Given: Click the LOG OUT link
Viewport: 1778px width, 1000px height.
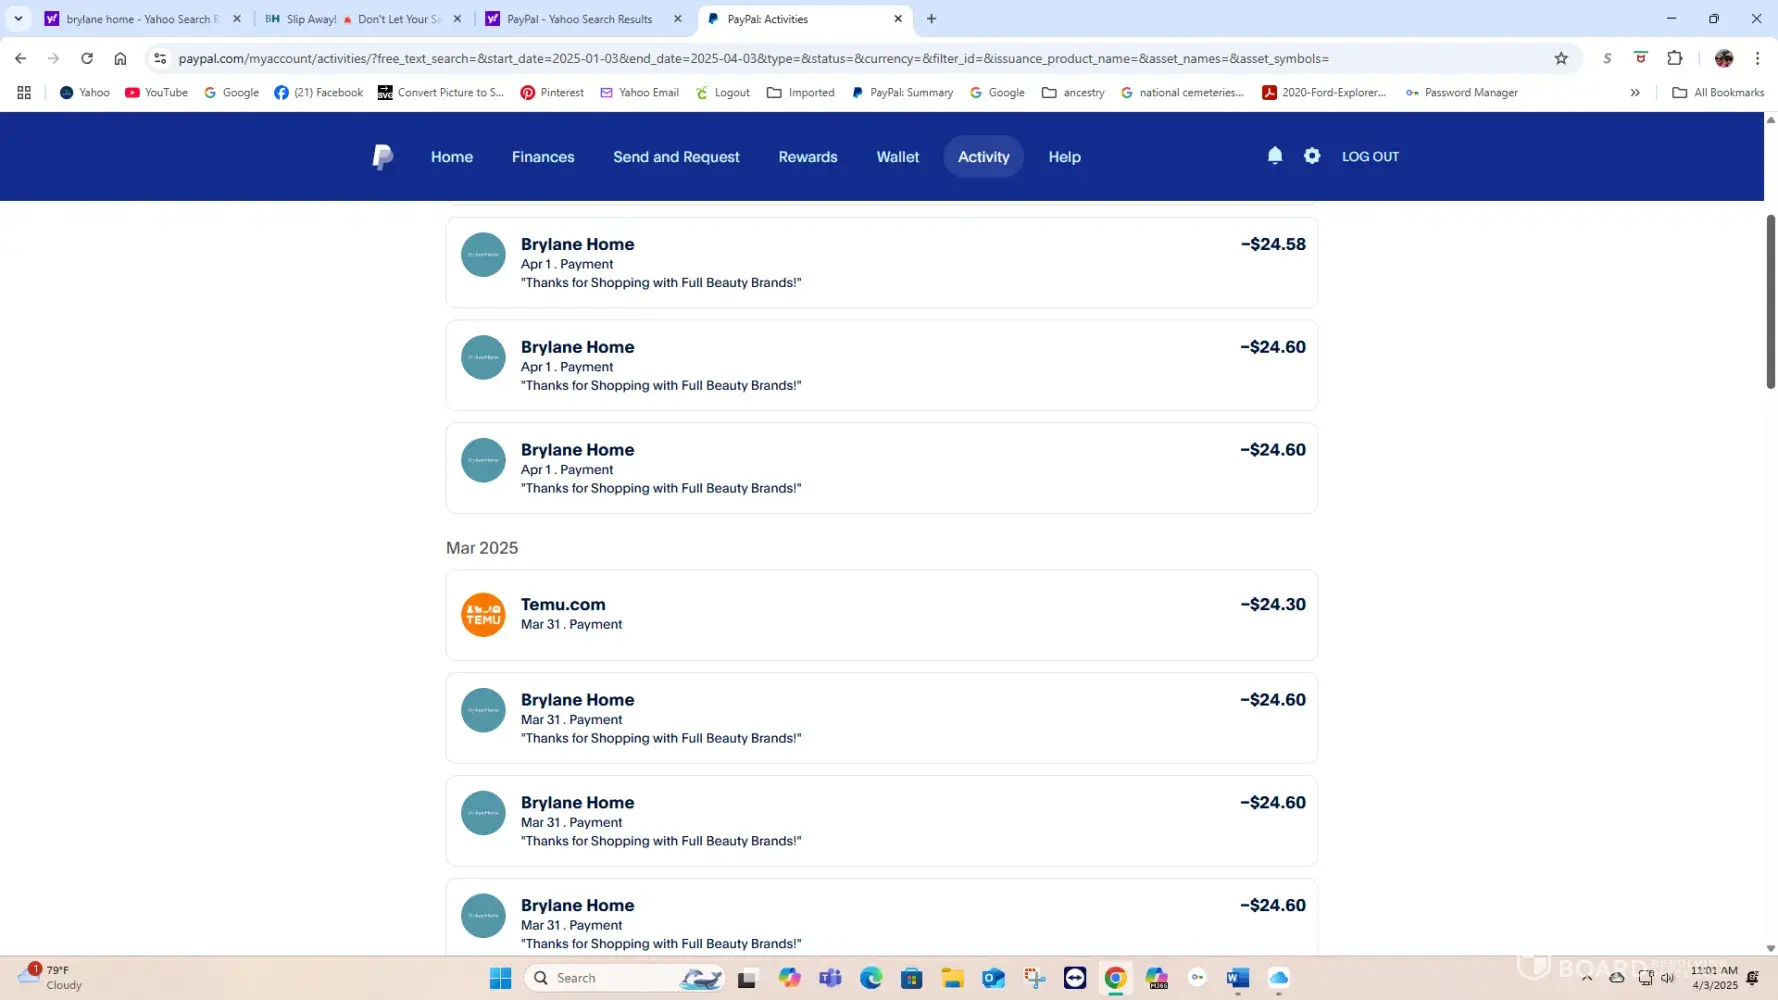Looking at the screenshot, I should [x=1370, y=157].
